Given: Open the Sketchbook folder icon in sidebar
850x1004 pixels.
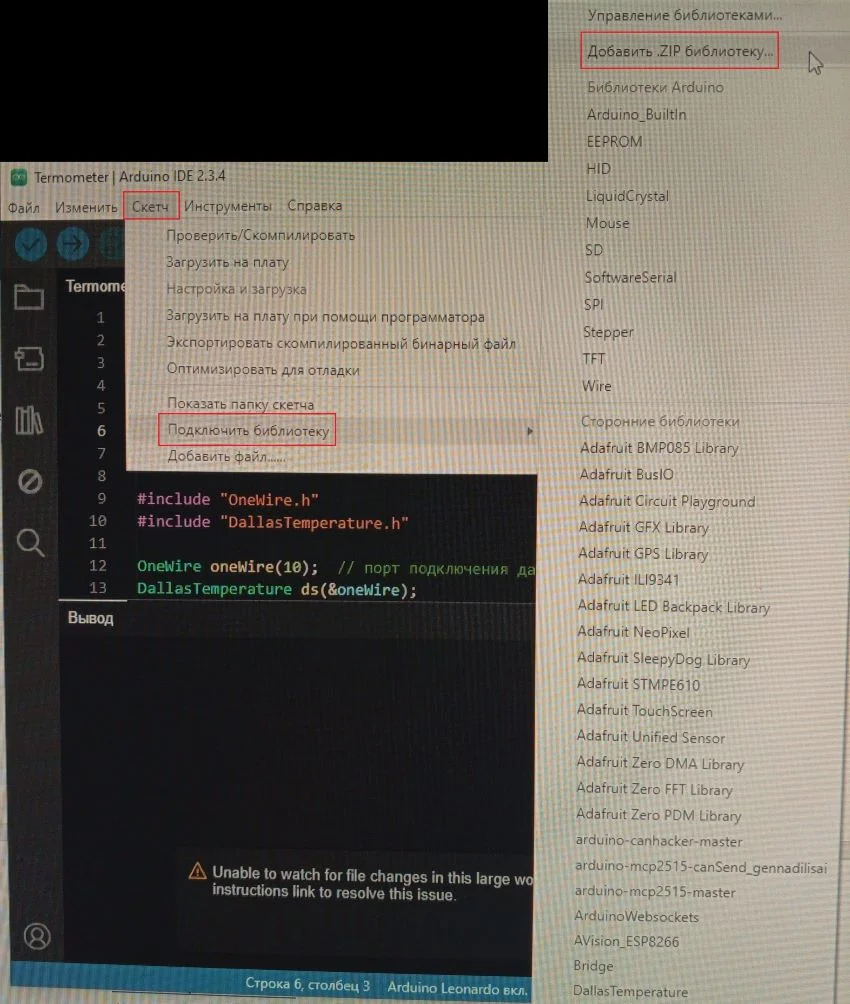Looking at the screenshot, I should click(x=30, y=297).
